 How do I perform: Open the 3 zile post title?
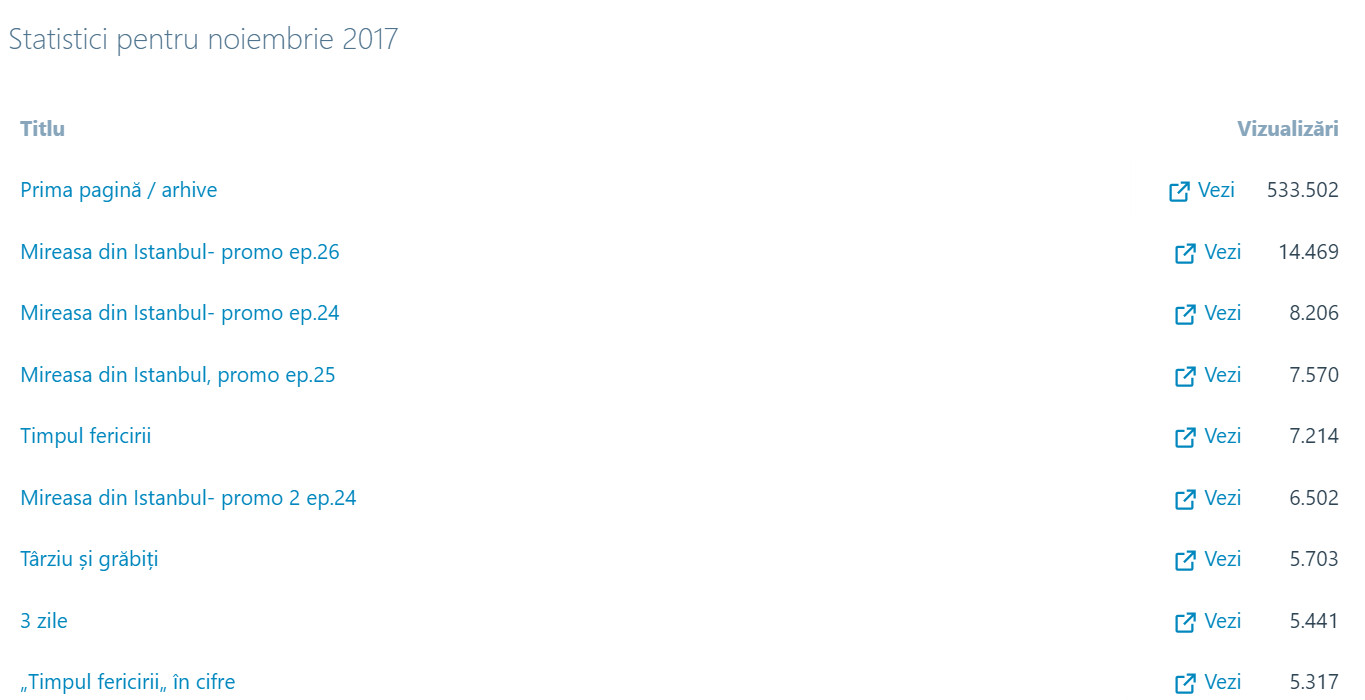click(x=44, y=621)
